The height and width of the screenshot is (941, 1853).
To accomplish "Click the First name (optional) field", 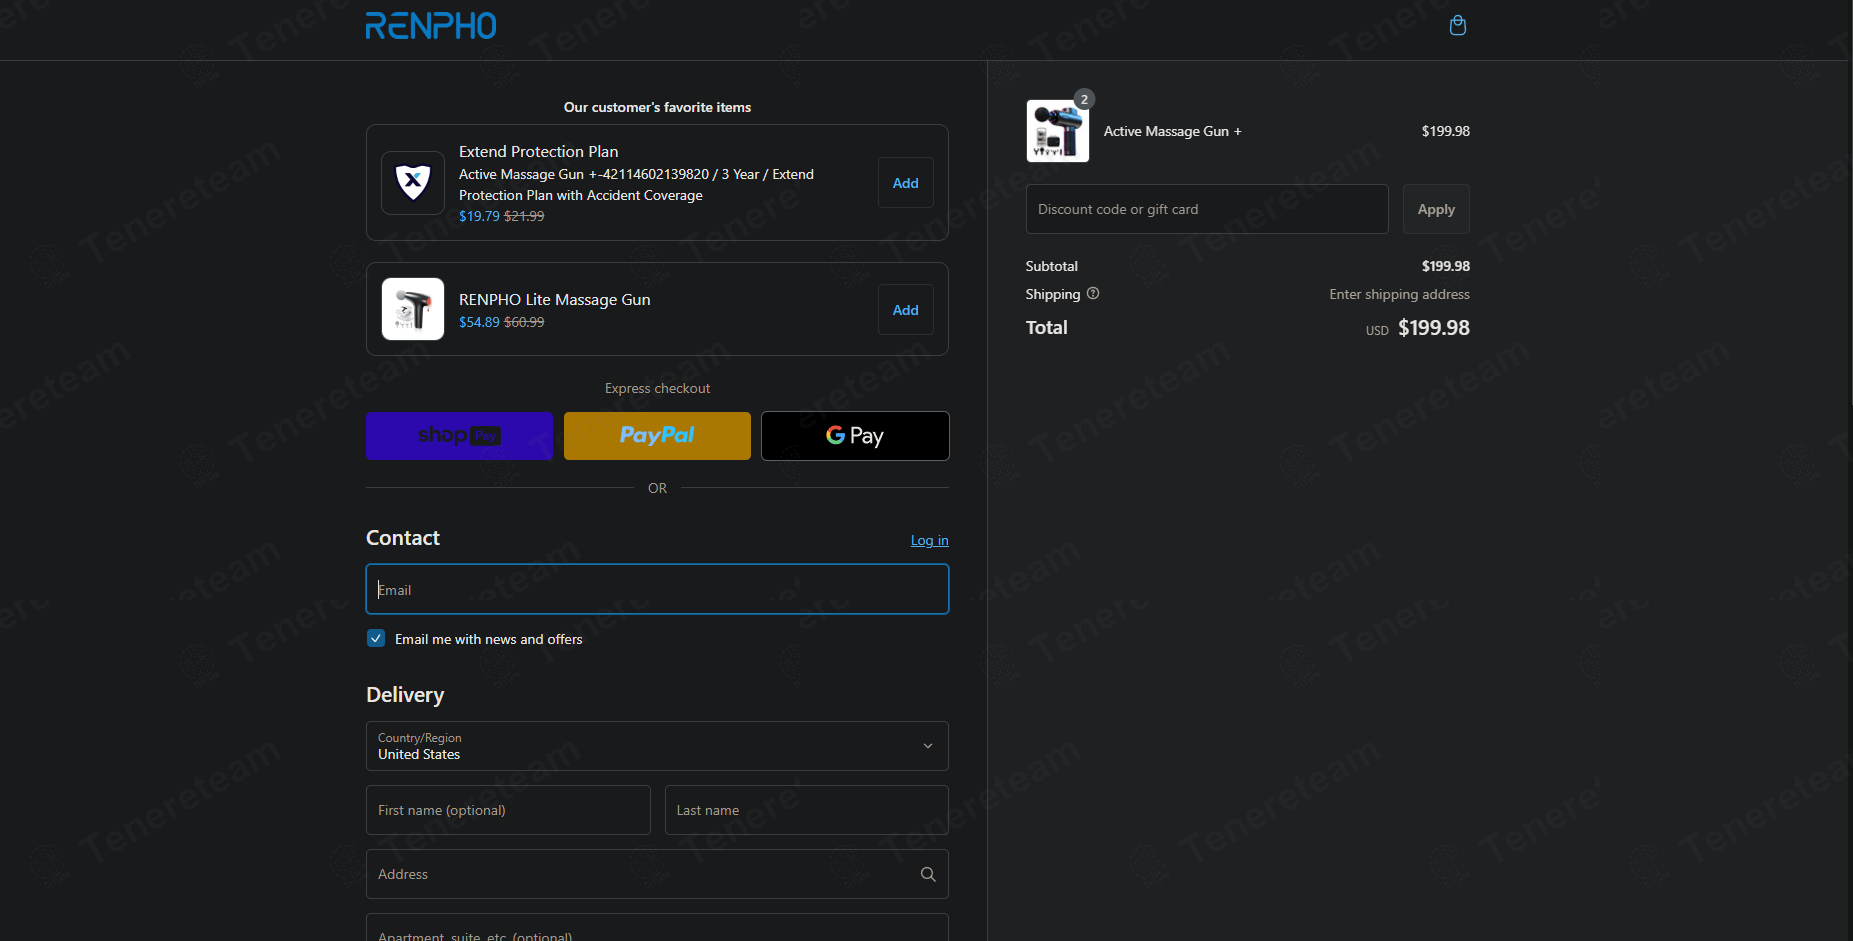I will tap(508, 810).
